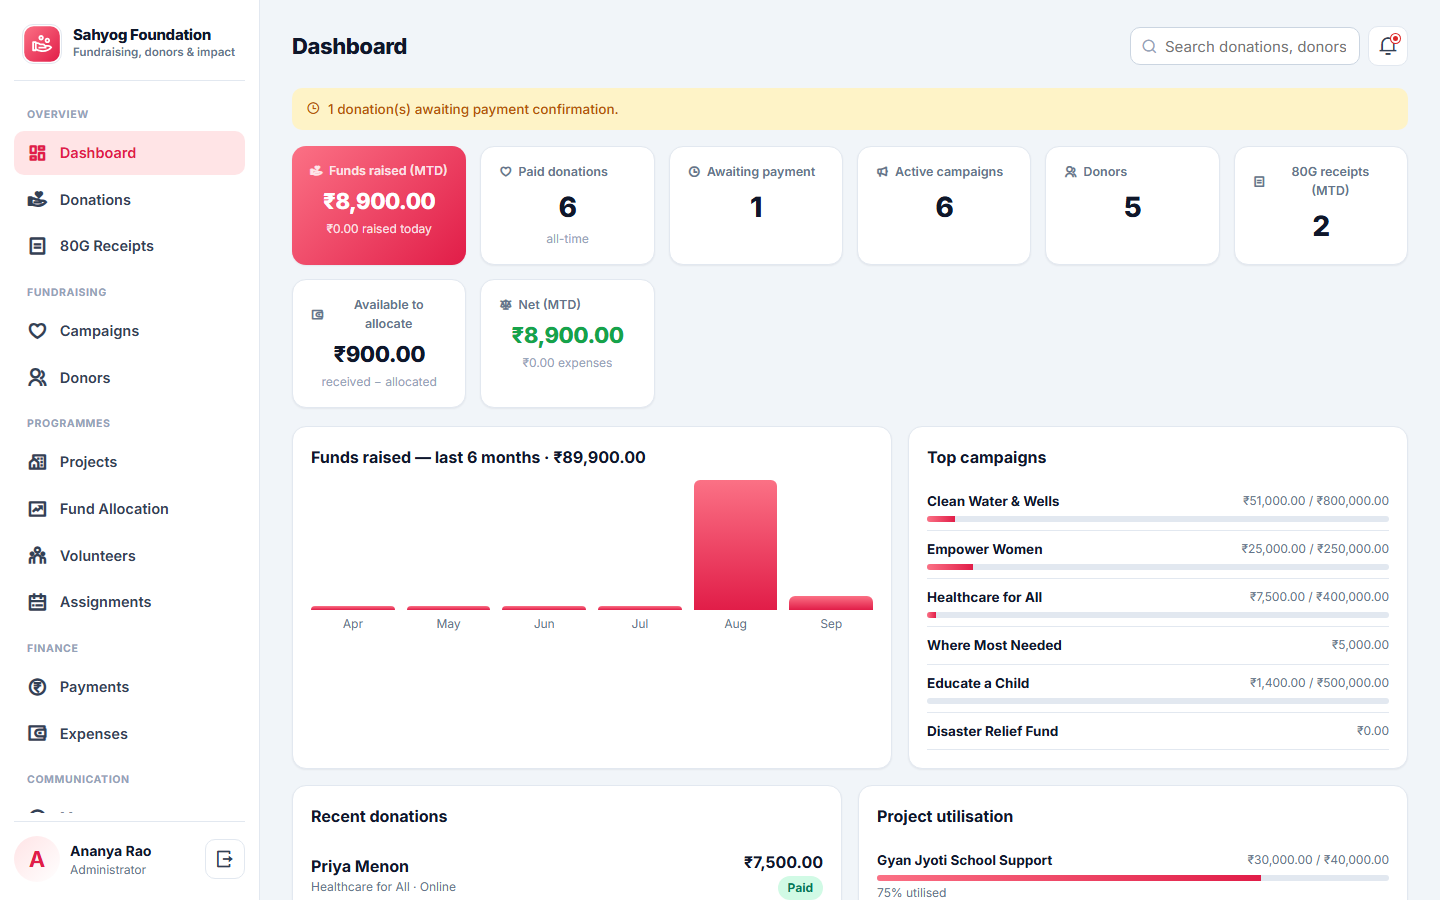
Task: Select Disaster Relief Fund campaign row
Action: tap(1158, 731)
